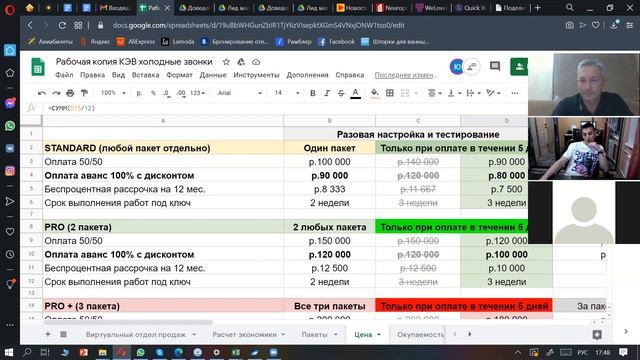Select the paint format roller
640x360 pixels.
point(84,93)
